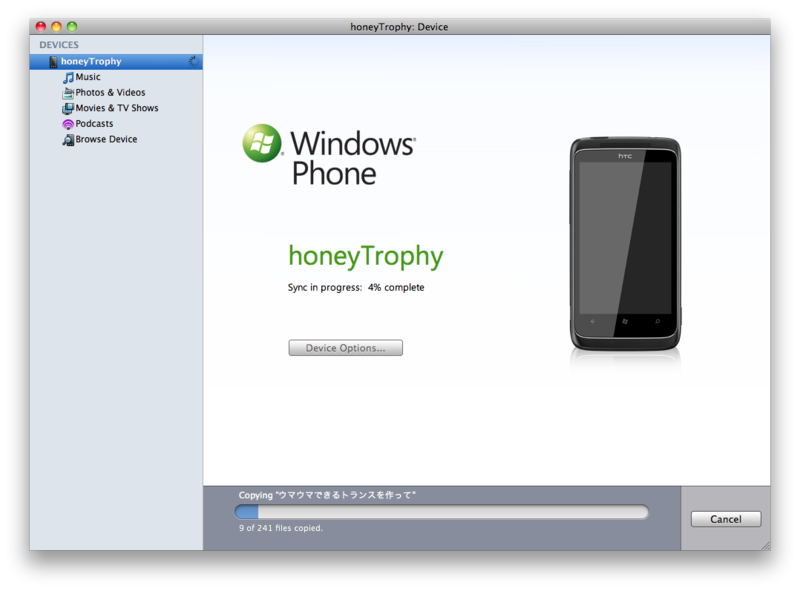Viewport: 800px width, 591px height.
Task: Click the Music note icon
Action: (68, 78)
